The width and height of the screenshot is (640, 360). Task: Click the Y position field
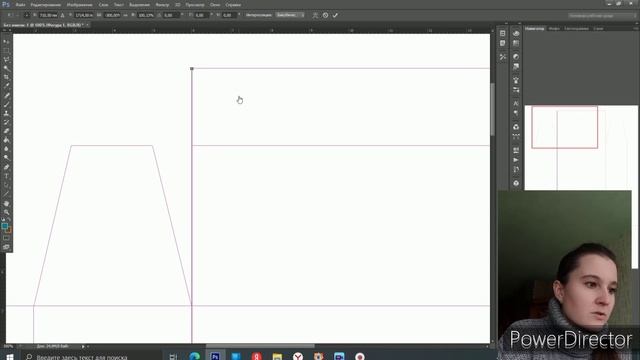click(84, 15)
